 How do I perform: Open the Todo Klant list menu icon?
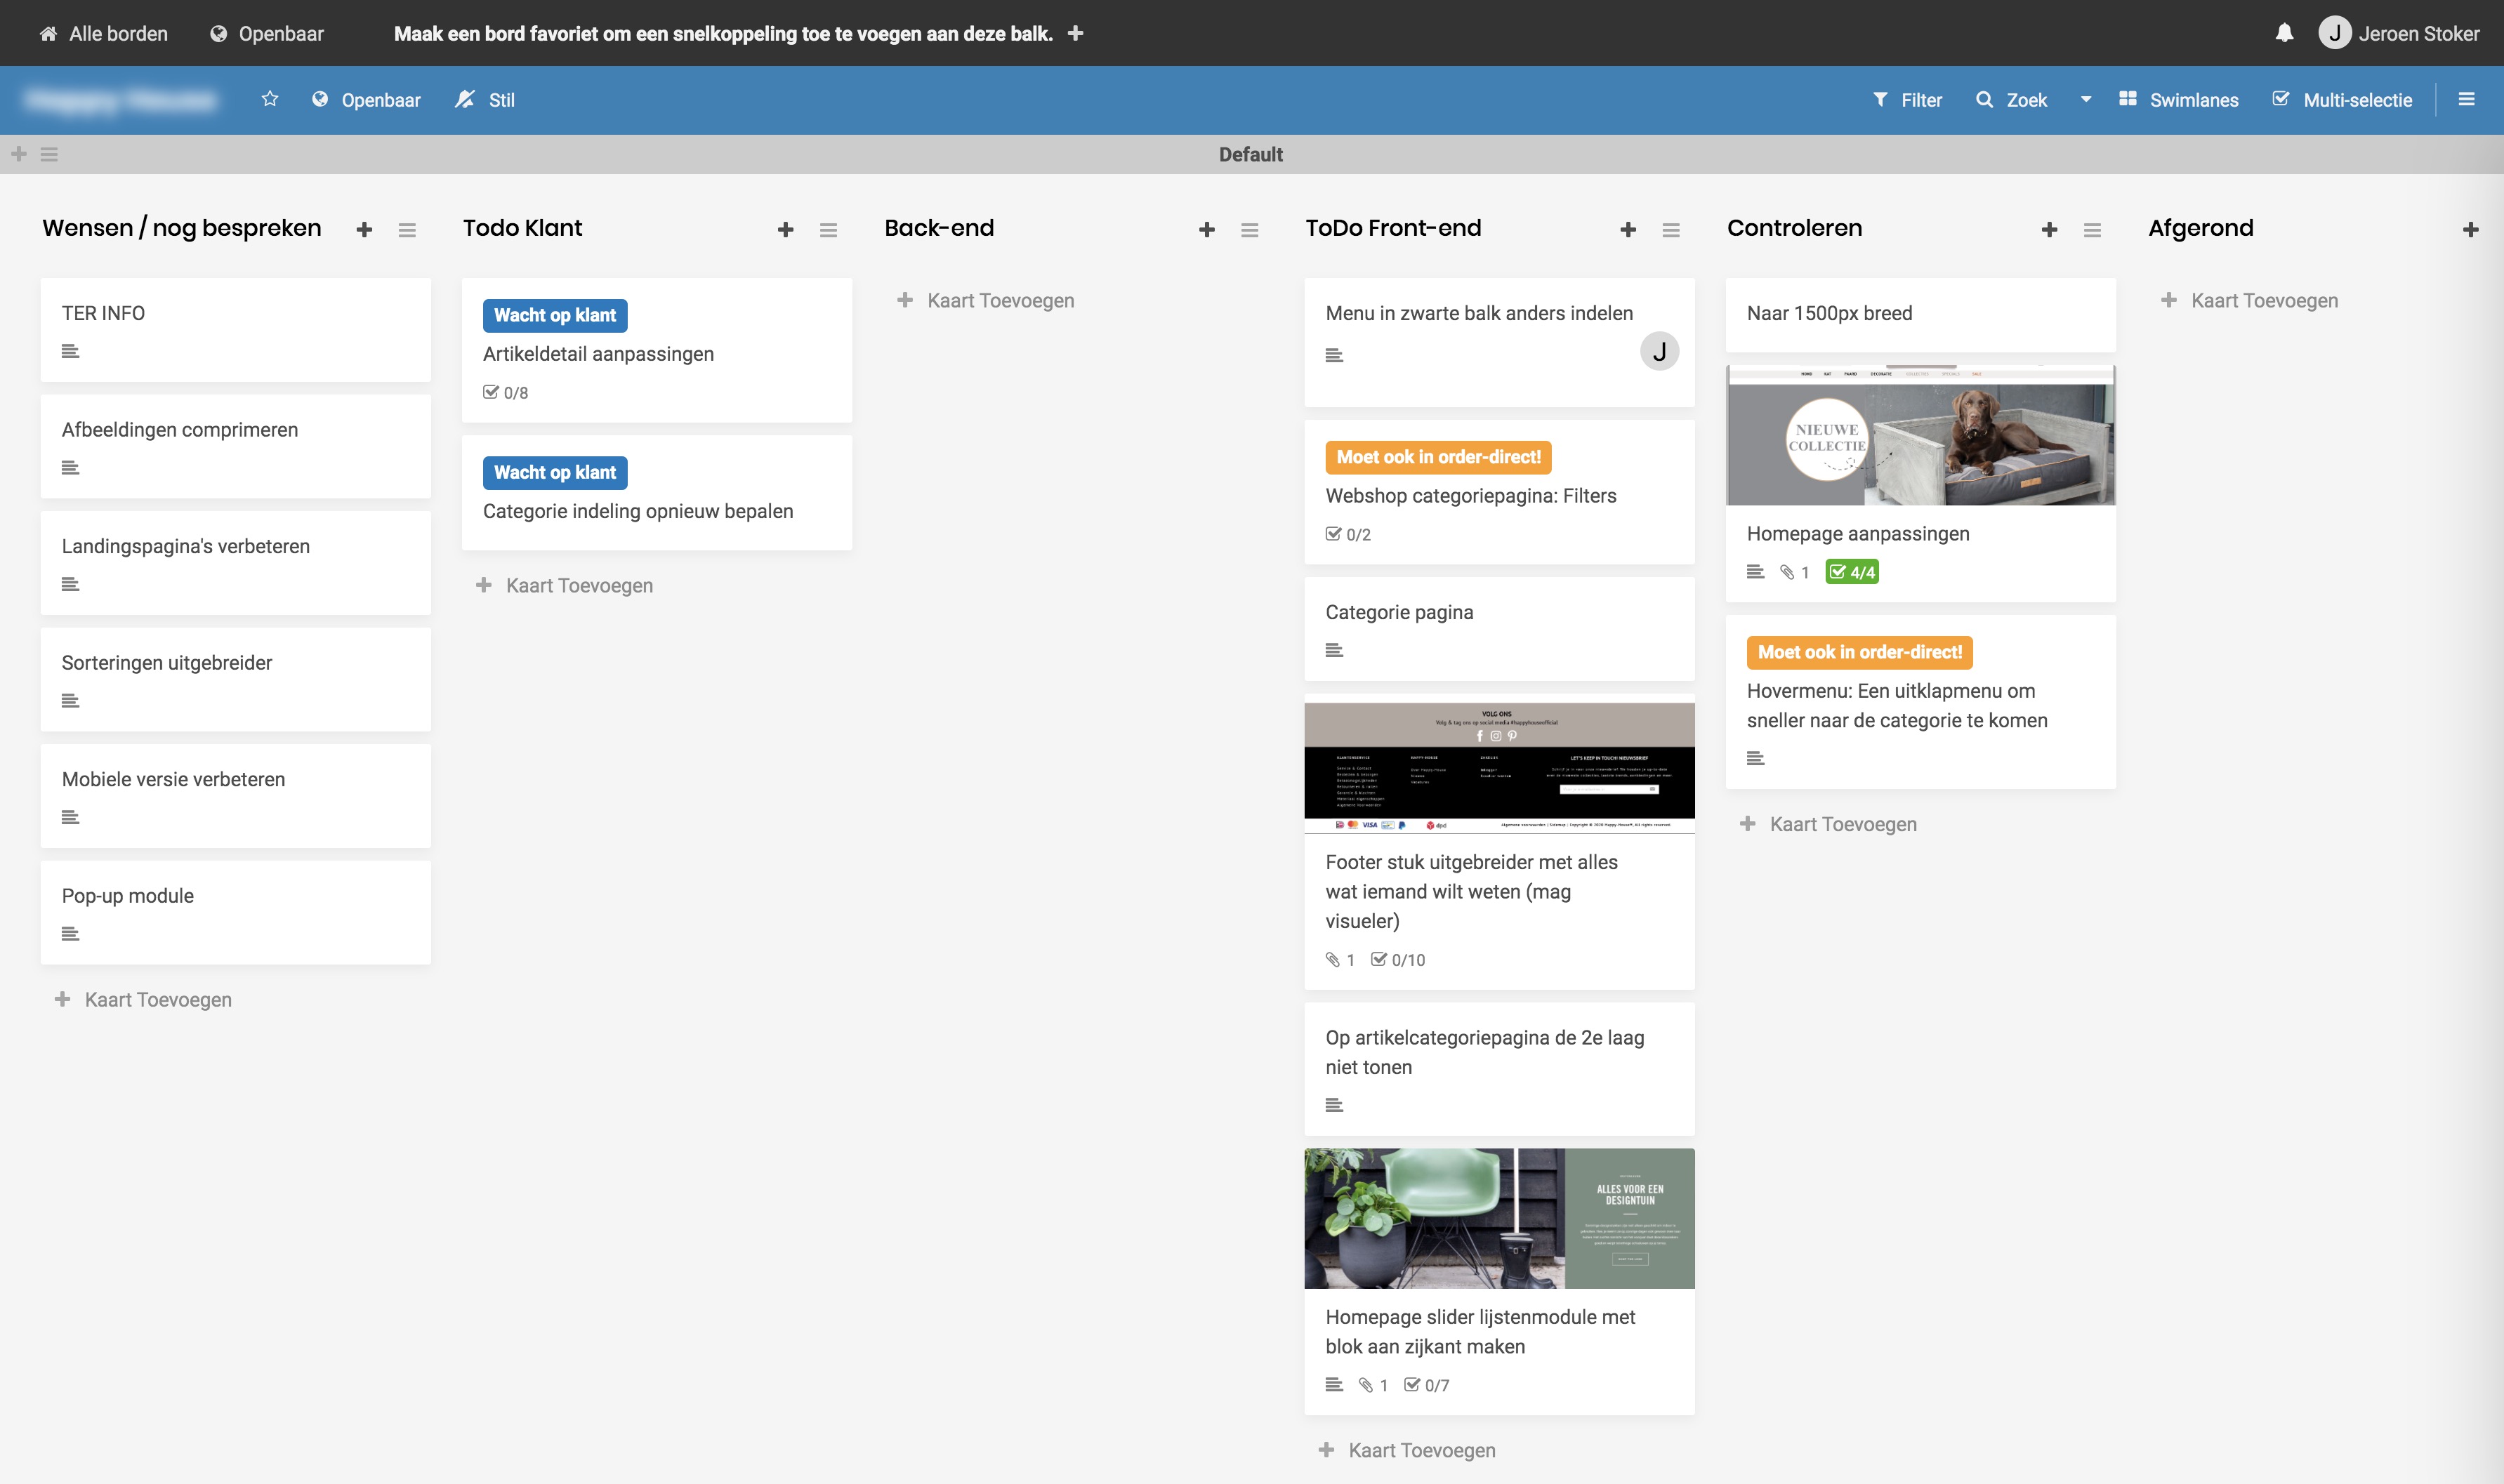(828, 230)
